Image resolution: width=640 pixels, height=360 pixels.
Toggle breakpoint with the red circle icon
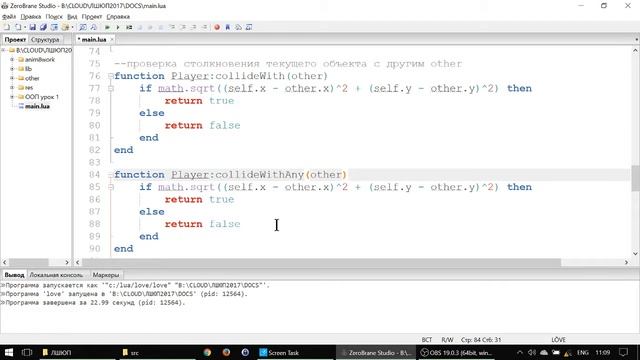coord(217,27)
